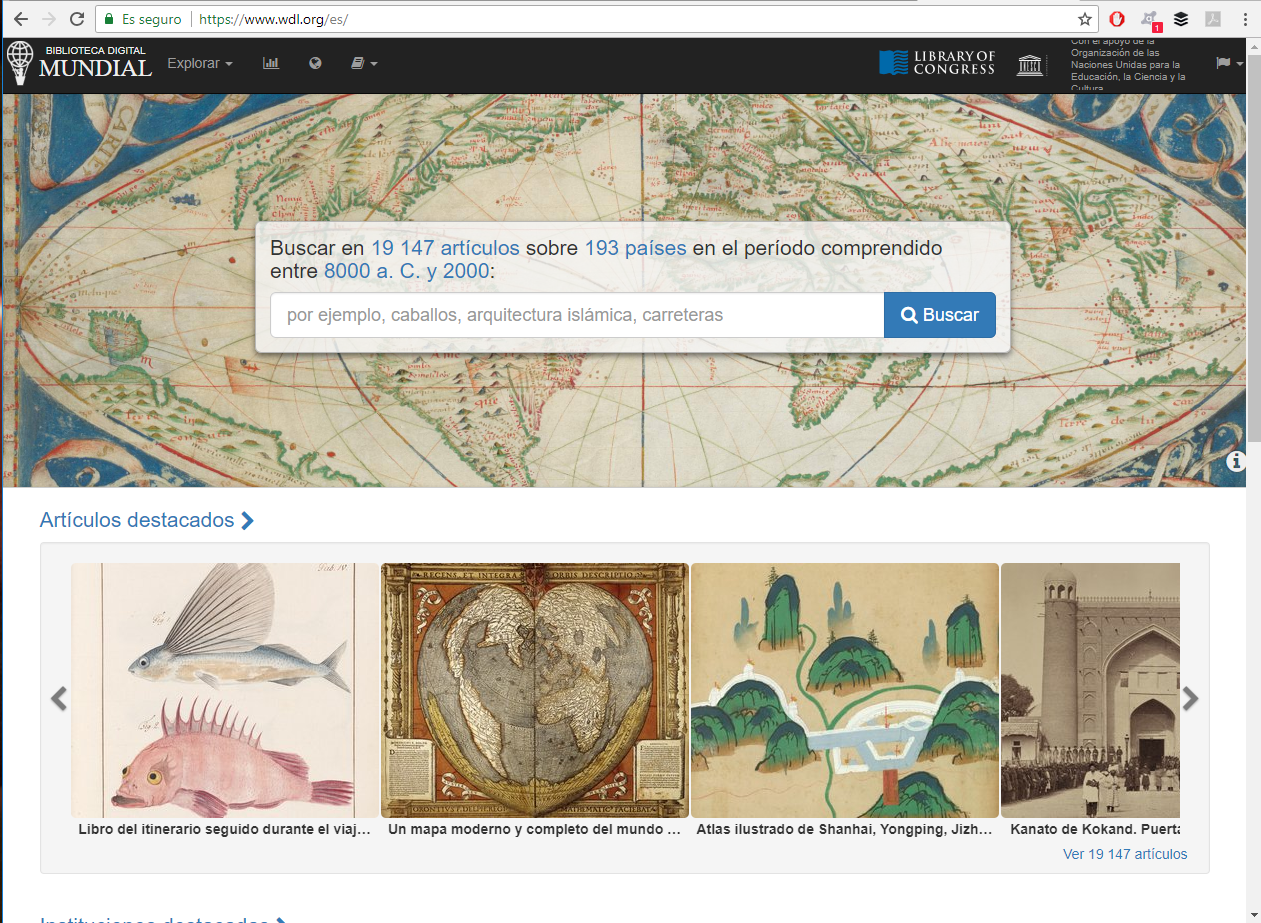The image size is (1261, 923).
Task: Open the heart-shaped world map thumbnail
Action: tap(535, 690)
